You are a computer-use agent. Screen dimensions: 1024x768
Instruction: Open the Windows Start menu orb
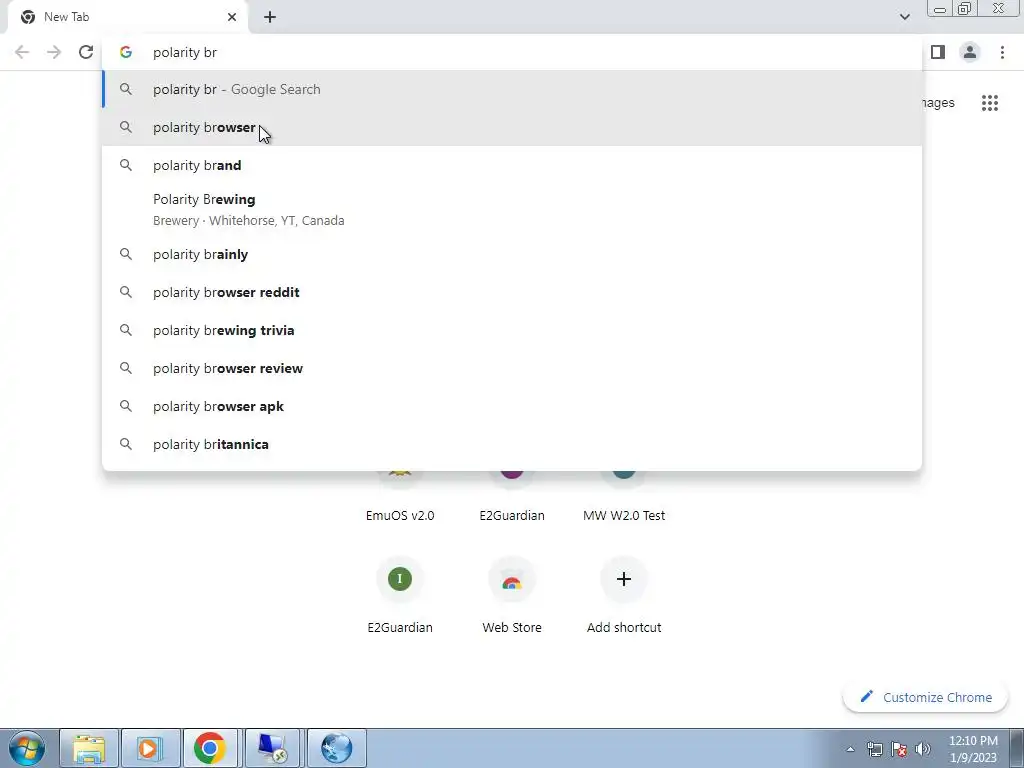(x=26, y=748)
